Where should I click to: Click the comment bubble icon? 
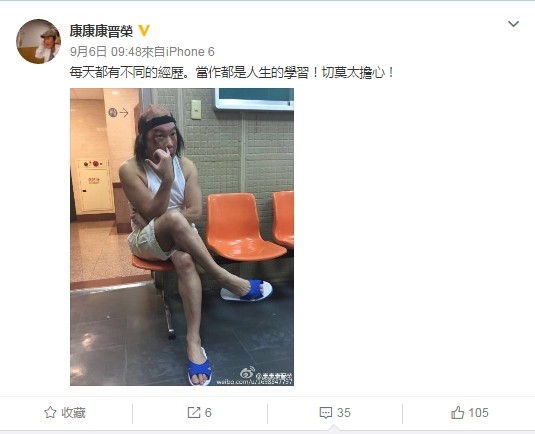(326, 413)
